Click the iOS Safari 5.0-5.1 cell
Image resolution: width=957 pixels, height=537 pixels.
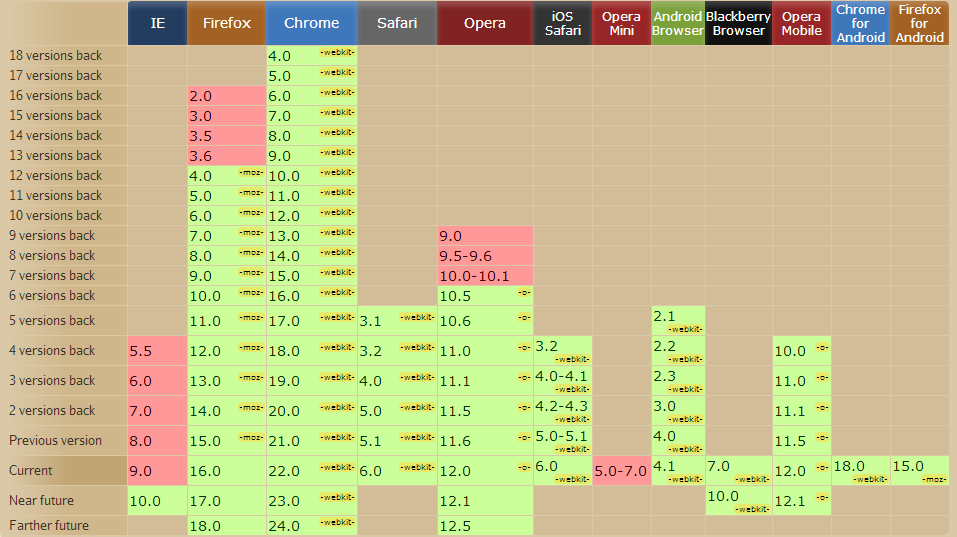point(562,441)
